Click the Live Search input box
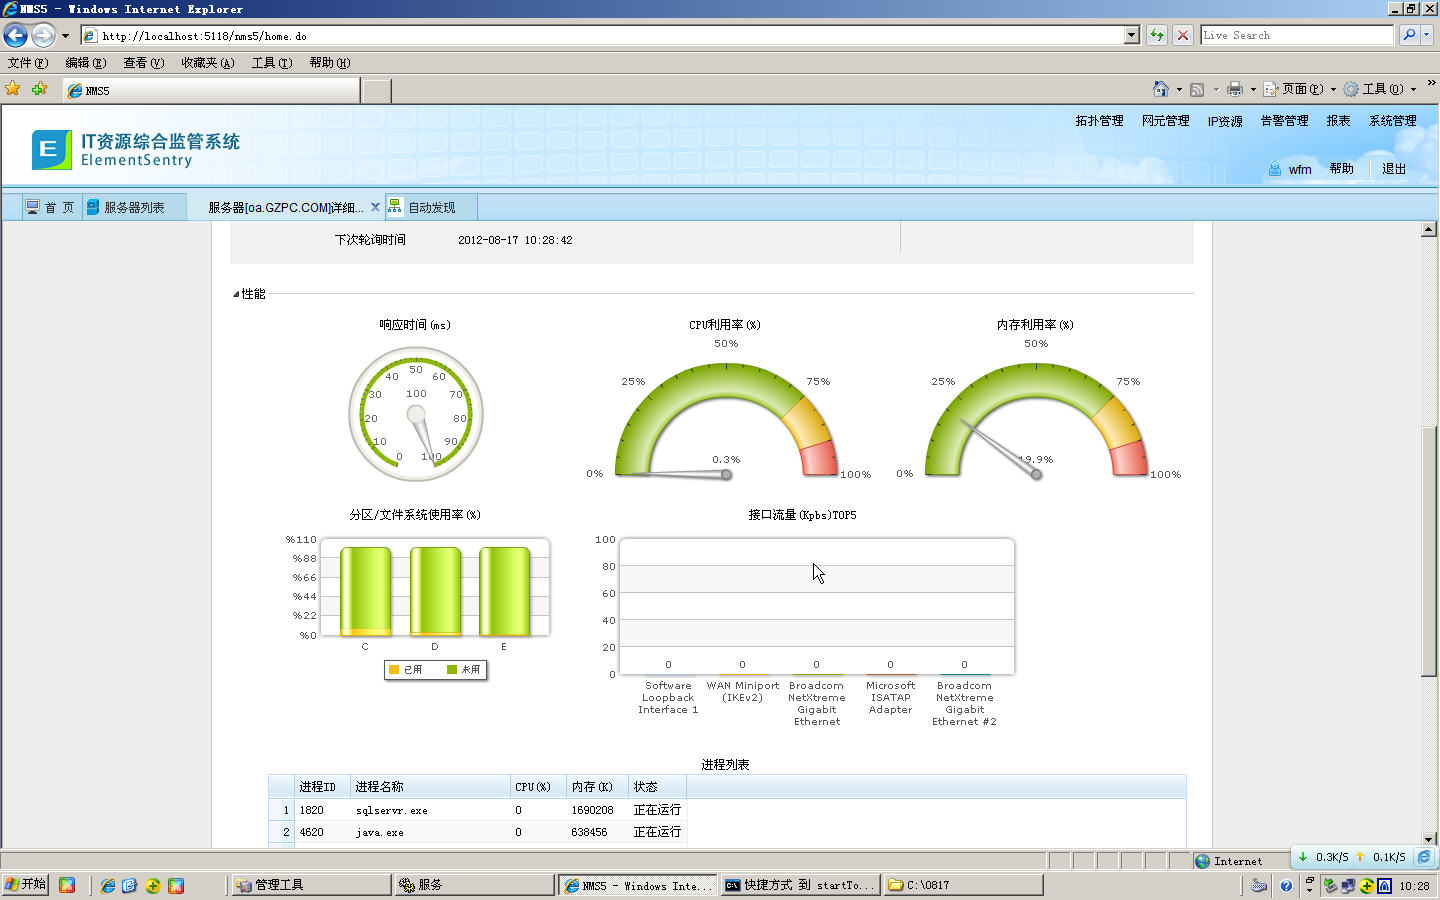The height and width of the screenshot is (900, 1440). coord(1297,35)
